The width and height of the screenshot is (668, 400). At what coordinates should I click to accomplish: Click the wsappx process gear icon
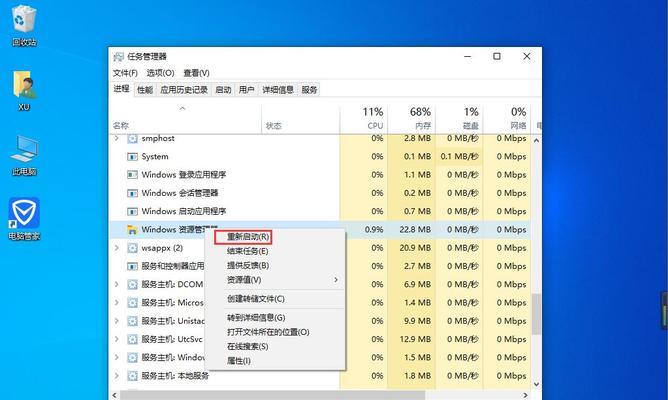click(132, 248)
